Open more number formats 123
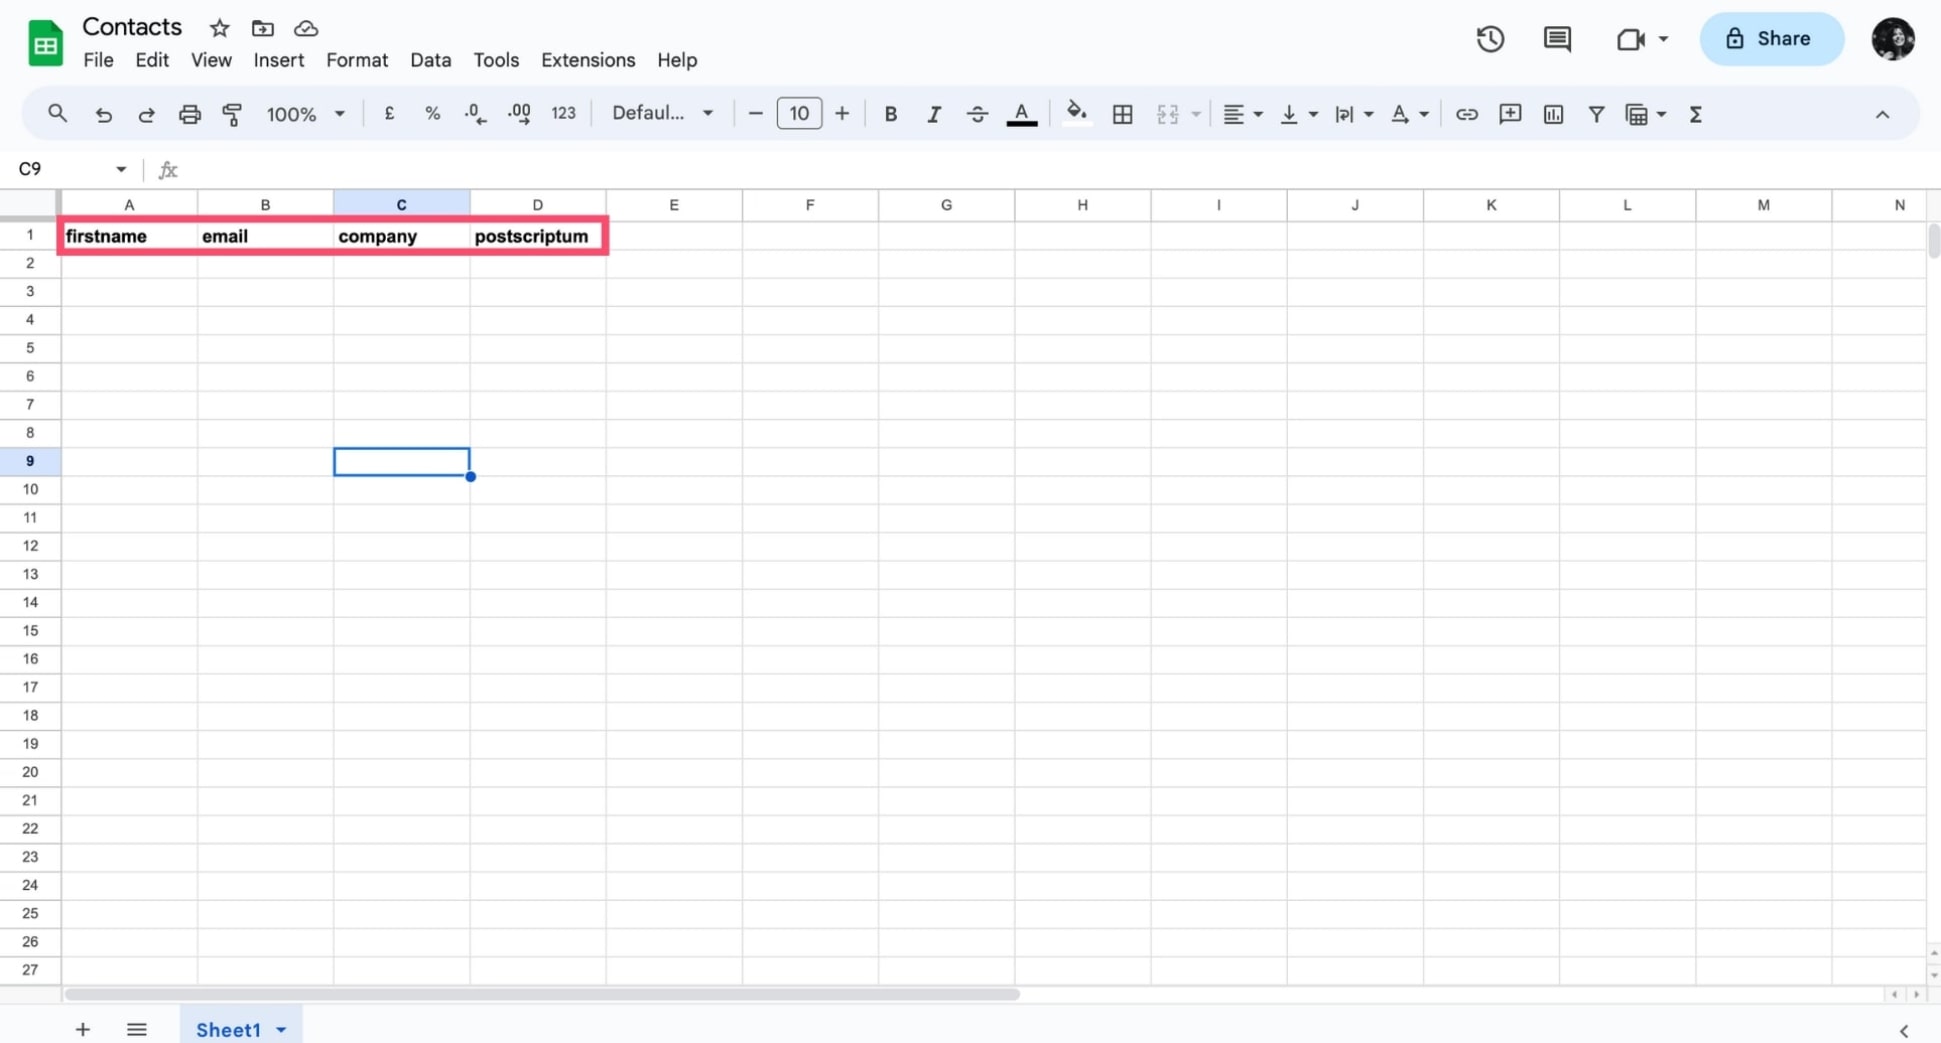Screen dimensions: 1941x1043 click(x=563, y=114)
